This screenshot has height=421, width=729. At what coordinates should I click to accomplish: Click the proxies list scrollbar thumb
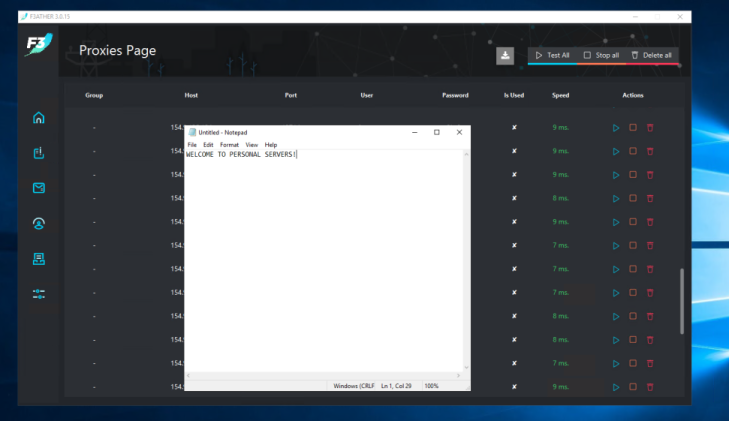point(682,301)
